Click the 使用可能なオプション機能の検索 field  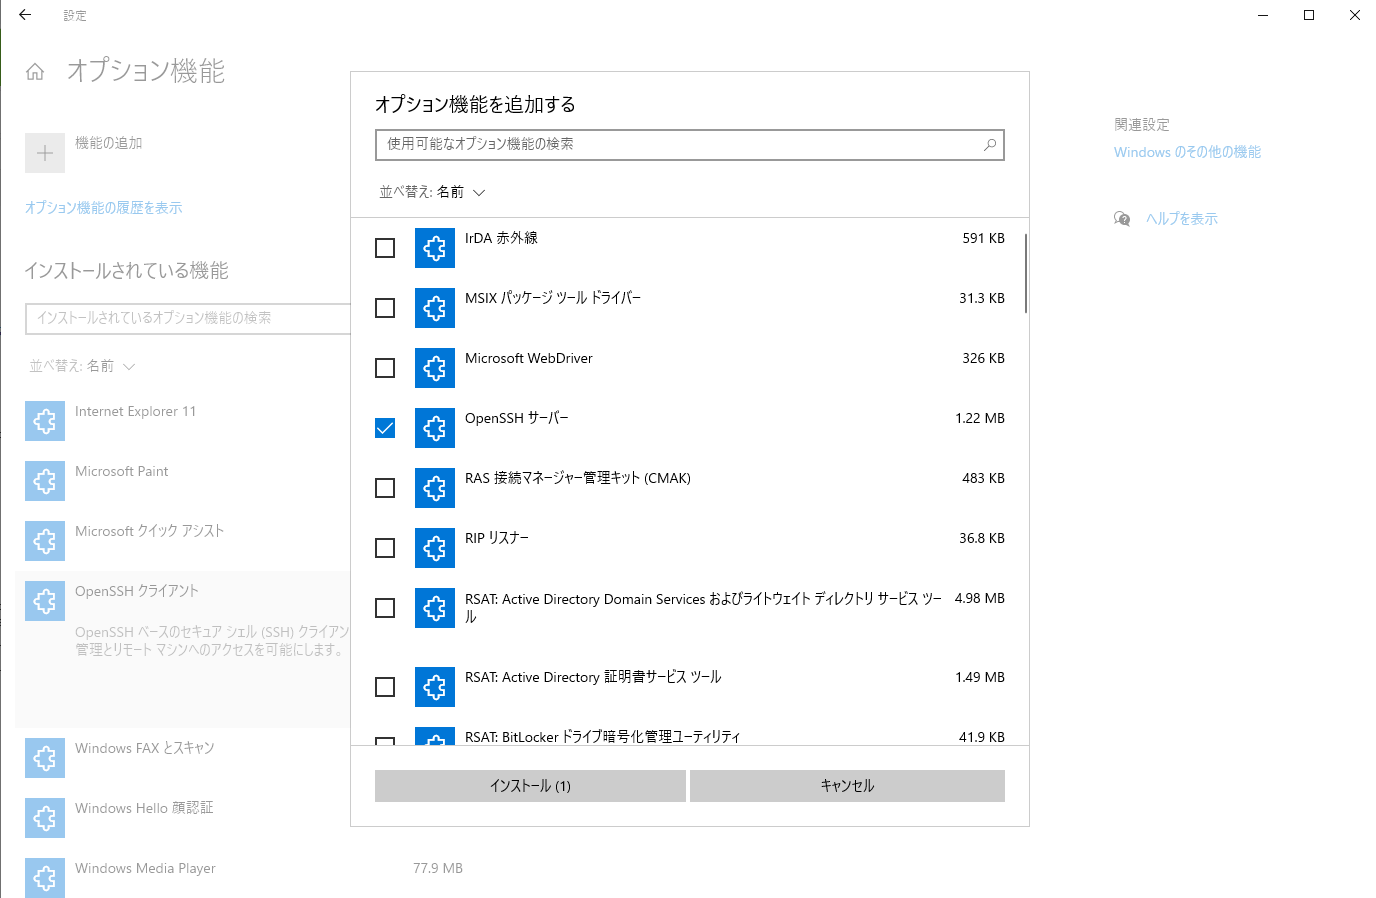[690, 144]
